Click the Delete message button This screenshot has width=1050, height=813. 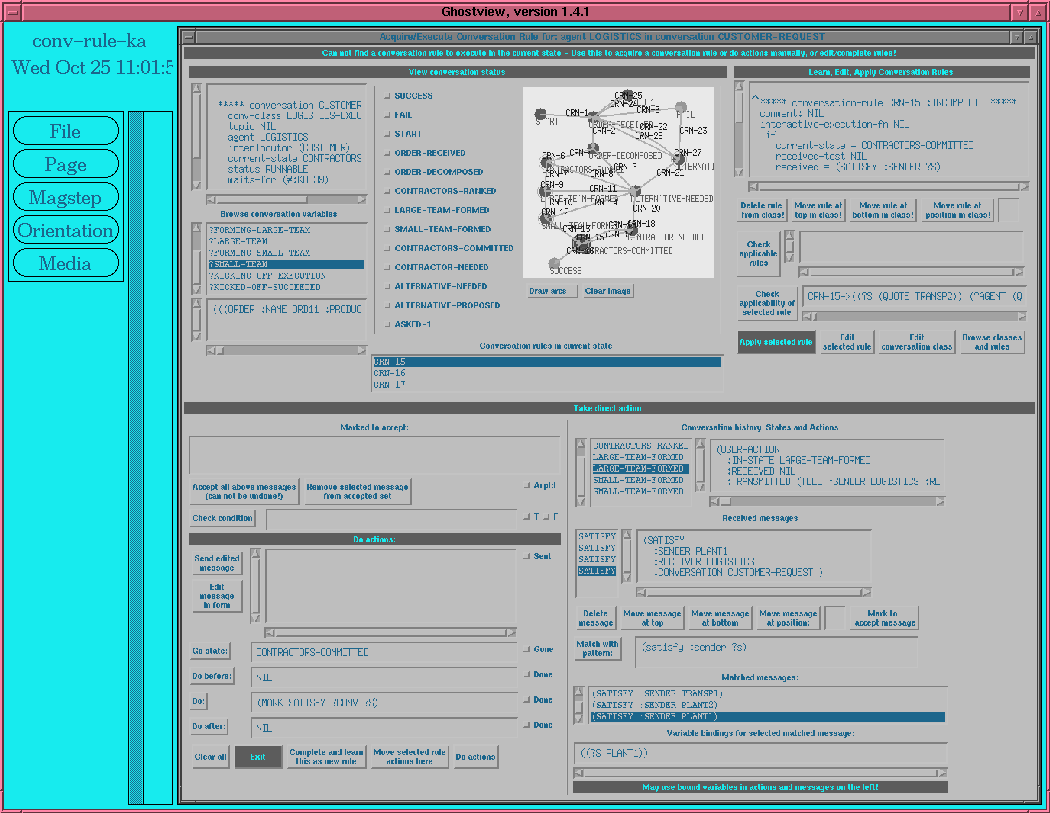pos(595,618)
